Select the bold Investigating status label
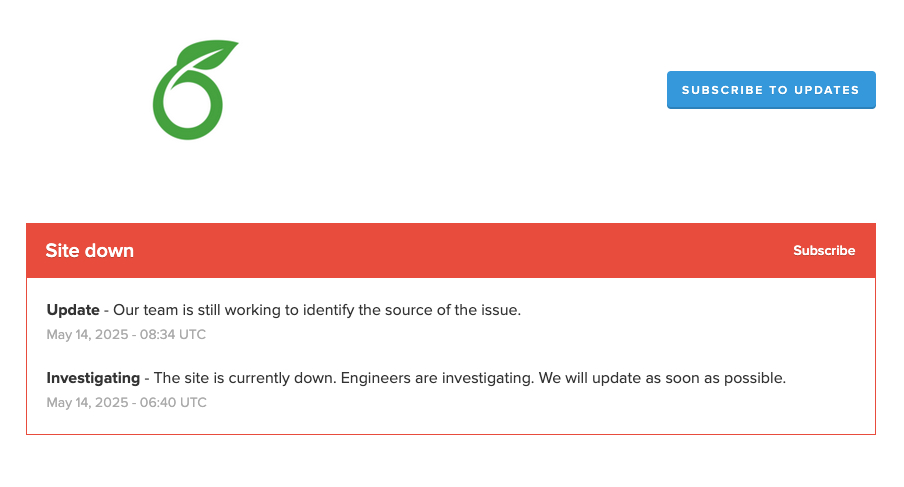This screenshot has height=487, width=904. (x=93, y=378)
